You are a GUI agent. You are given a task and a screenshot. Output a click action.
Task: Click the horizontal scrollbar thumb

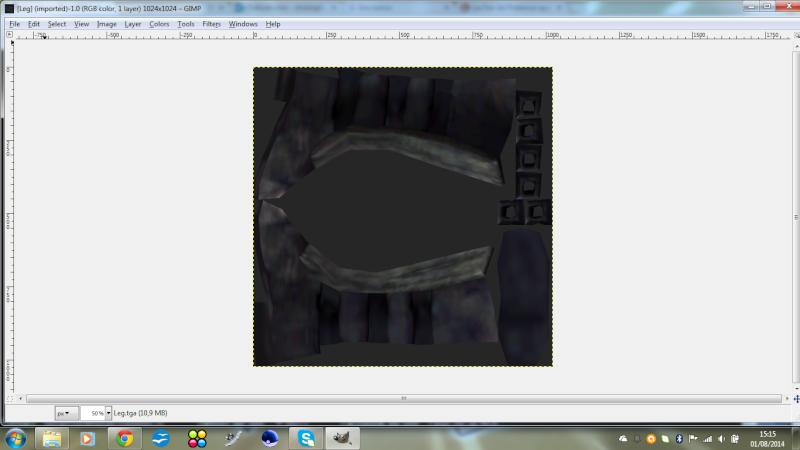[404, 398]
